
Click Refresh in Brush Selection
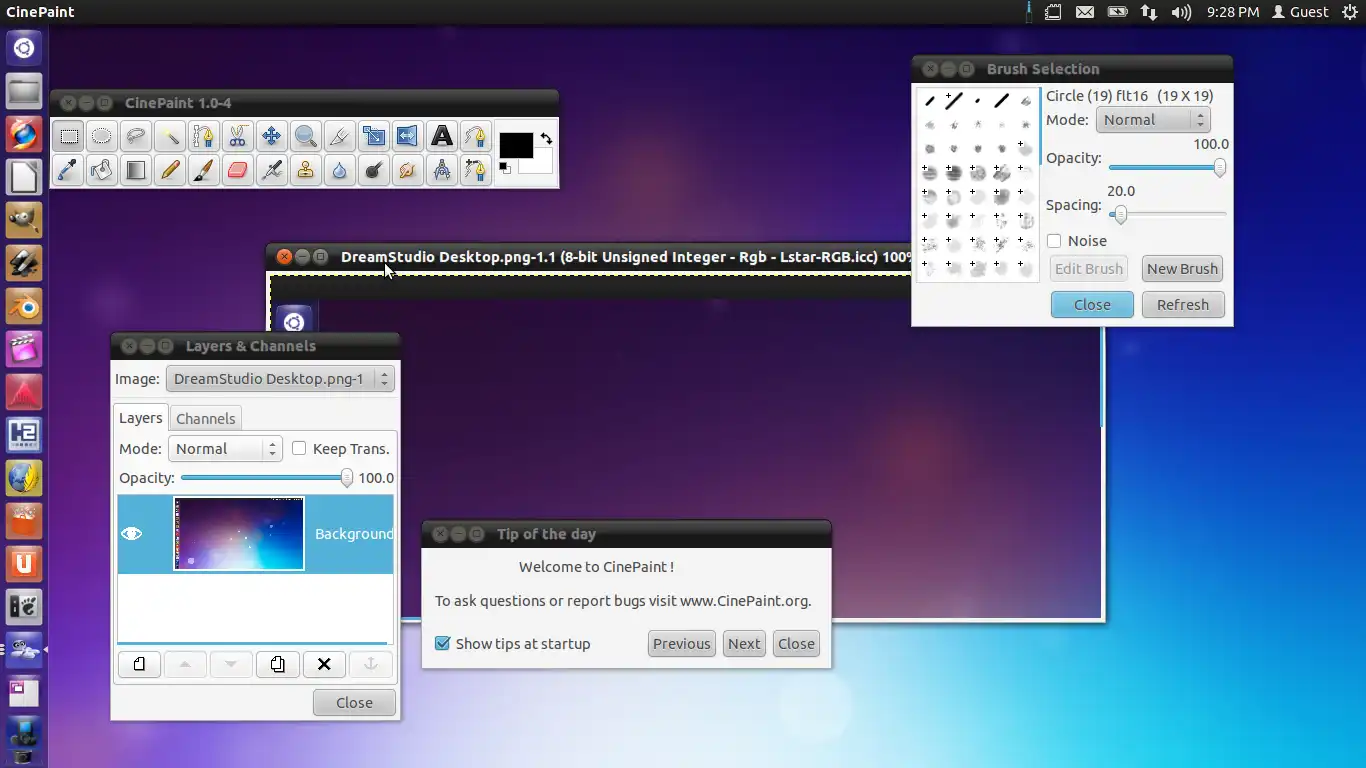pos(1183,305)
